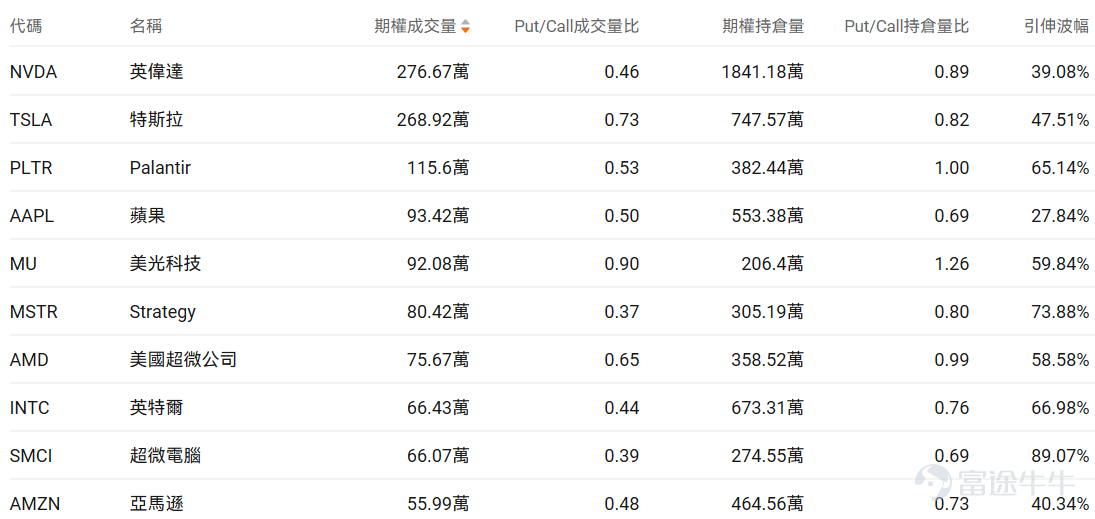Click MSTR open interest 305.19萬
1095x519 pixels.
click(767, 312)
